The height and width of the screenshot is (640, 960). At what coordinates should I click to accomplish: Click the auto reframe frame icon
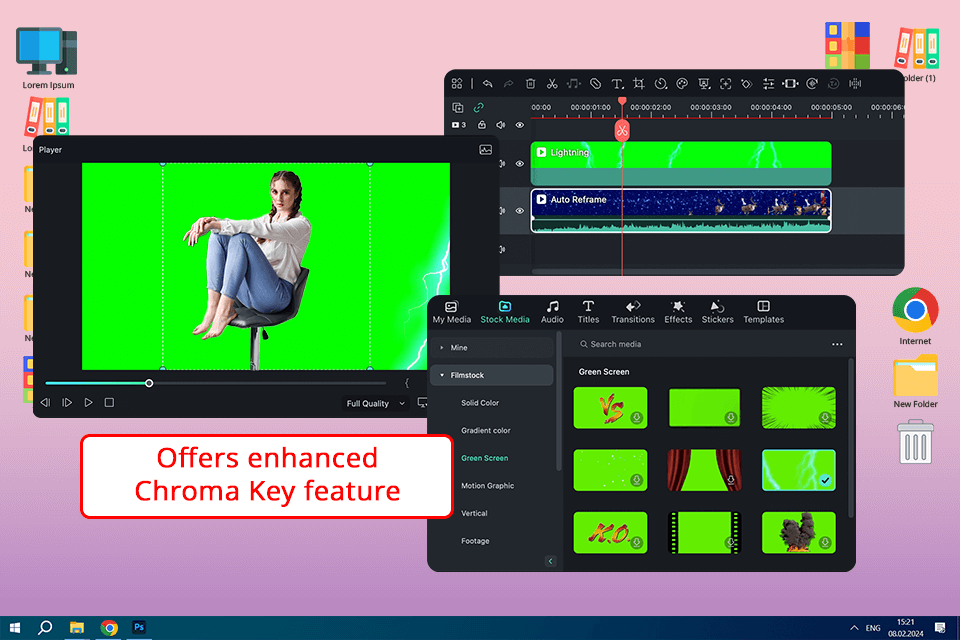tap(790, 83)
